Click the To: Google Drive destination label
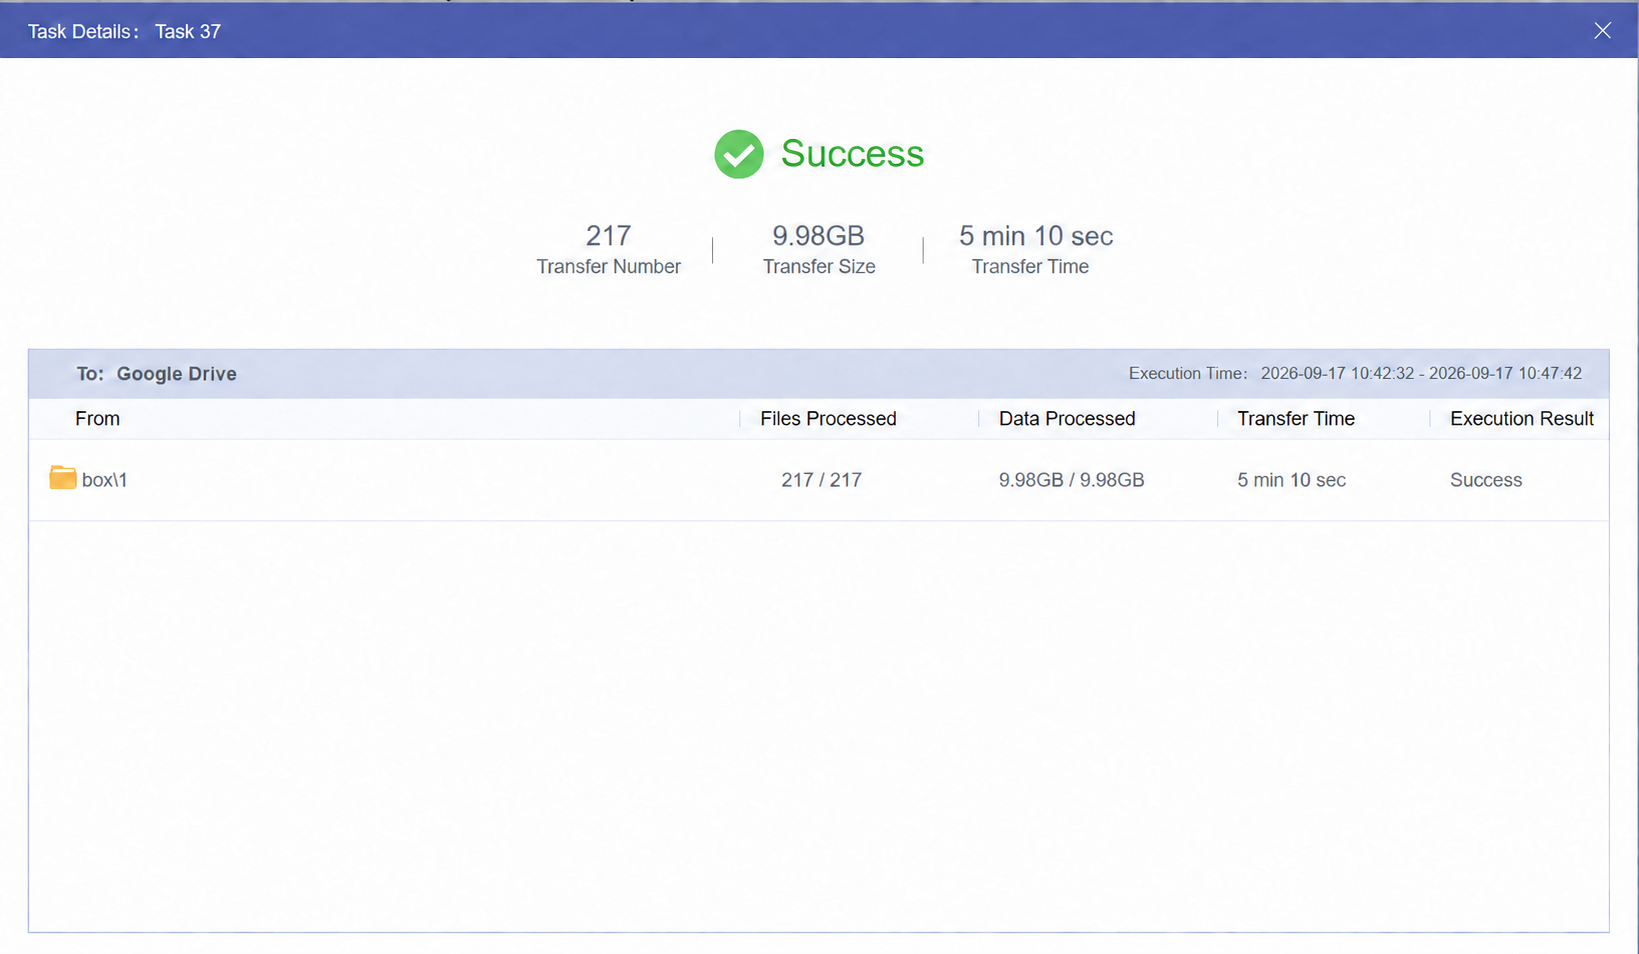This screenshot has width=1639, height=954. (x=157, y=374)
